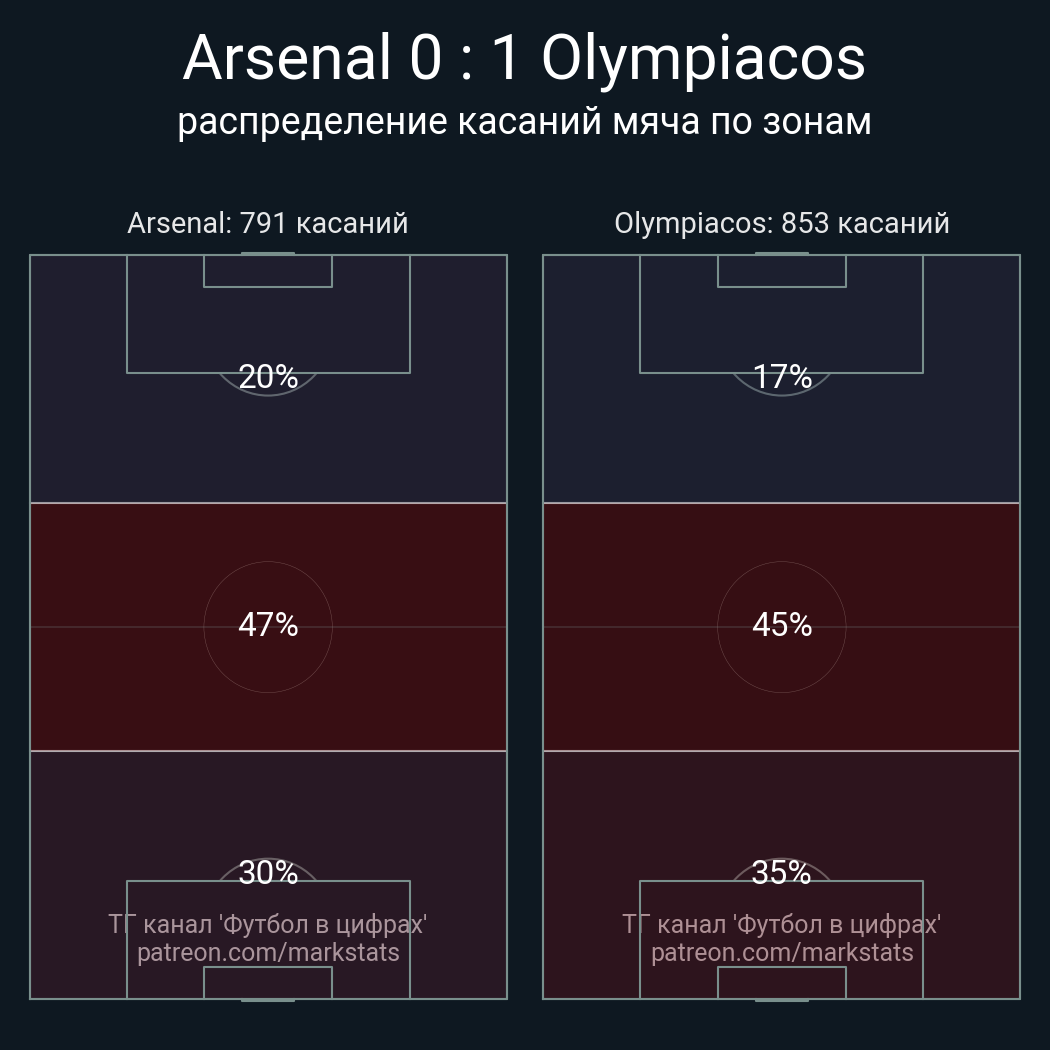The width and height of the screenshot is (1050, 1050).
Task: Click Arsenal's 47% midfield zone label
Action: click(x=268, y=625)
